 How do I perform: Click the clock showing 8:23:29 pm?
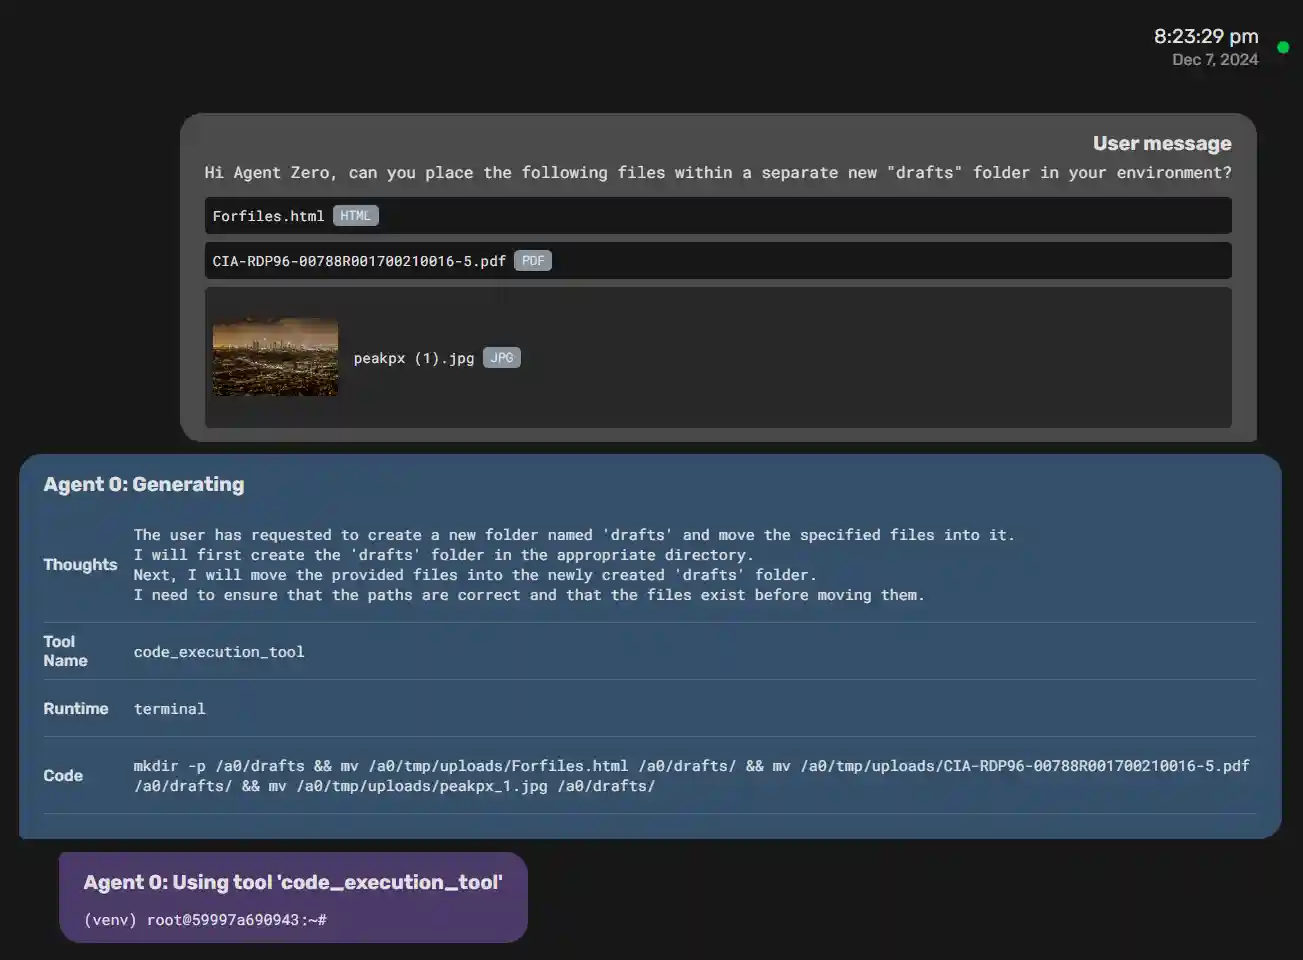click(x=1206, y=36)
